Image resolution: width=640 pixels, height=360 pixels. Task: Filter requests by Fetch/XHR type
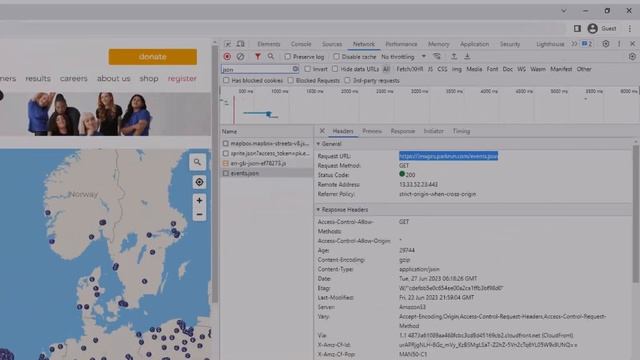(409, 69)
